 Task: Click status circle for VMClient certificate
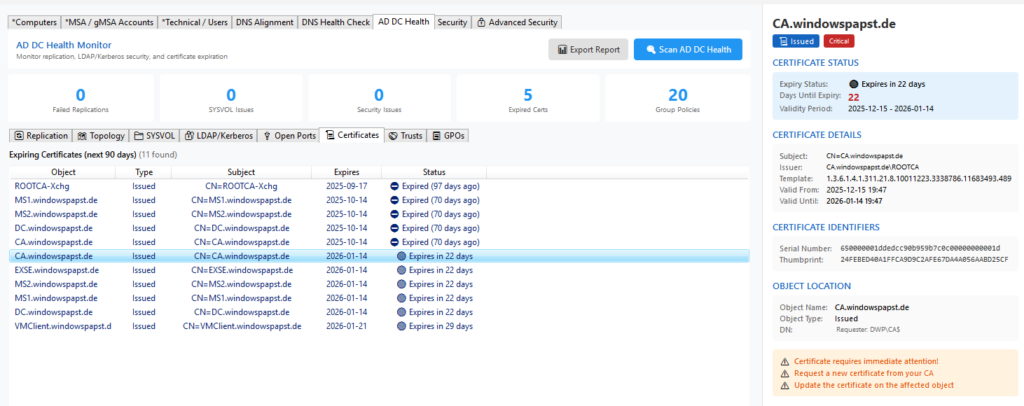pos(402,326)
